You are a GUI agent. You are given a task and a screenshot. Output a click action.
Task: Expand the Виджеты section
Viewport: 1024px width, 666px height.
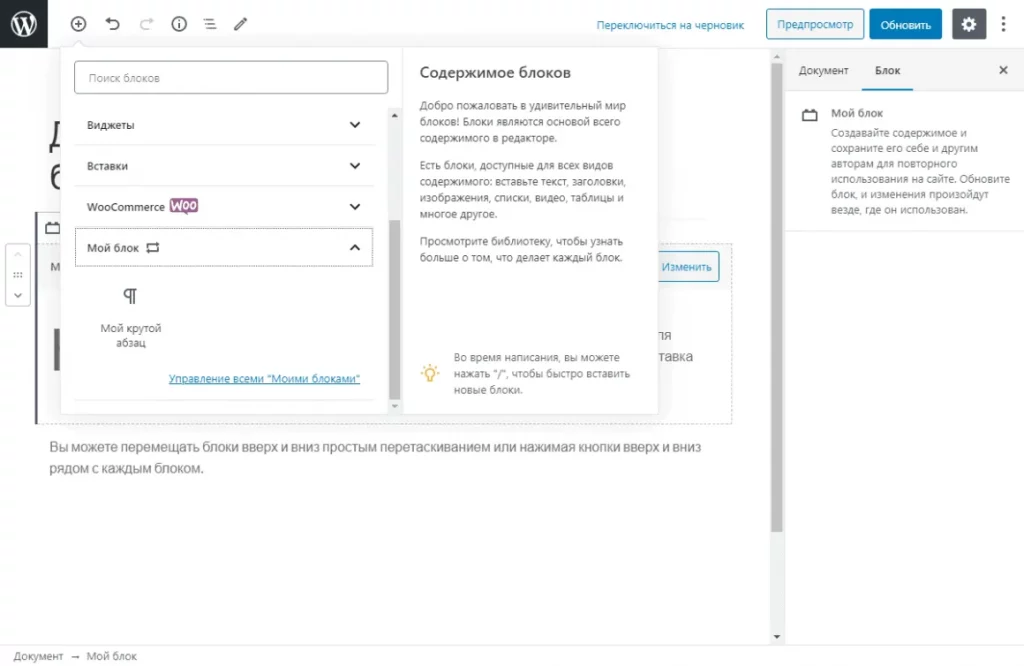(x=224, y=125)
